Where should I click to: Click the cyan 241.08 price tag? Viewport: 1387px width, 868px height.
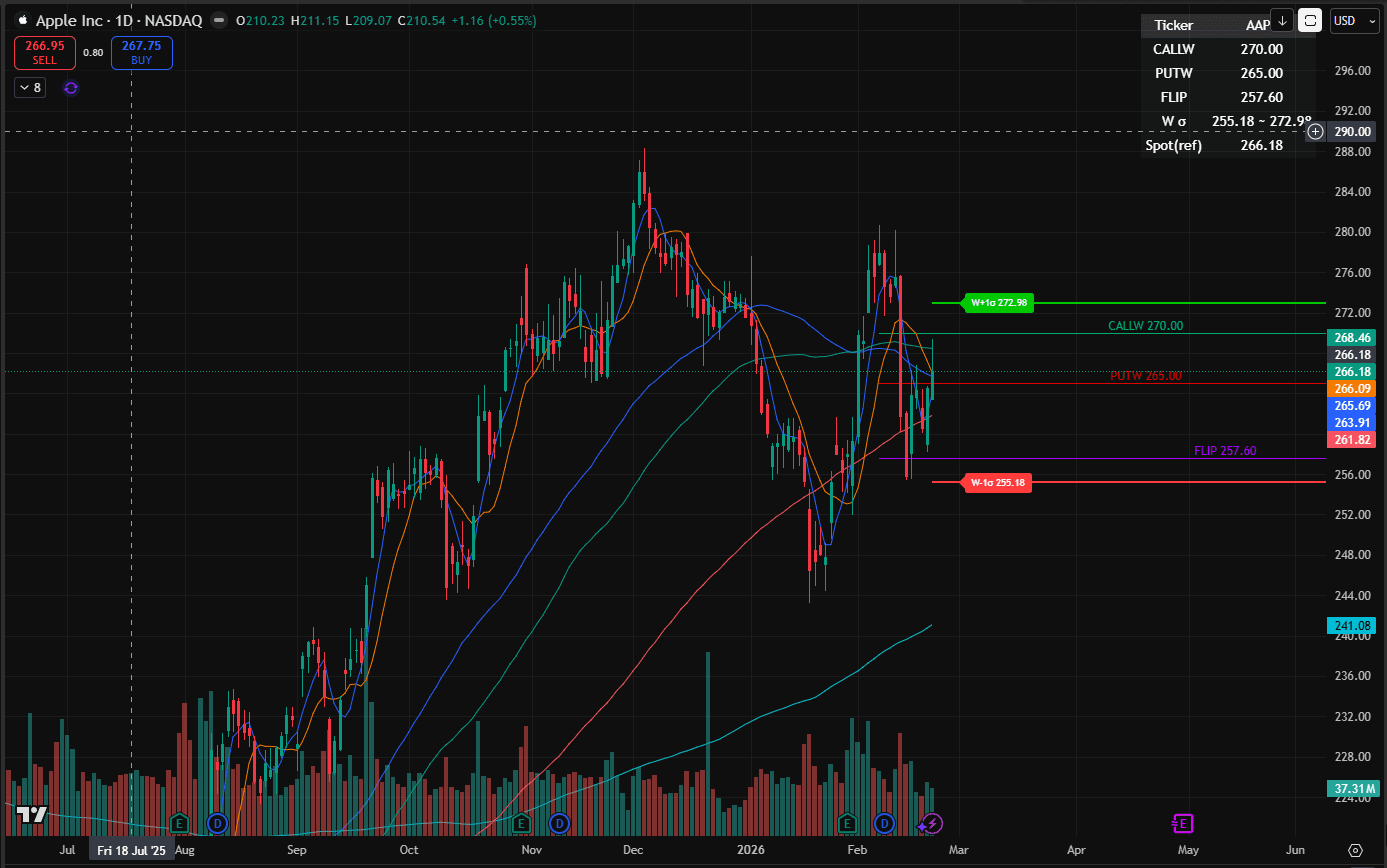(1351, 626)
